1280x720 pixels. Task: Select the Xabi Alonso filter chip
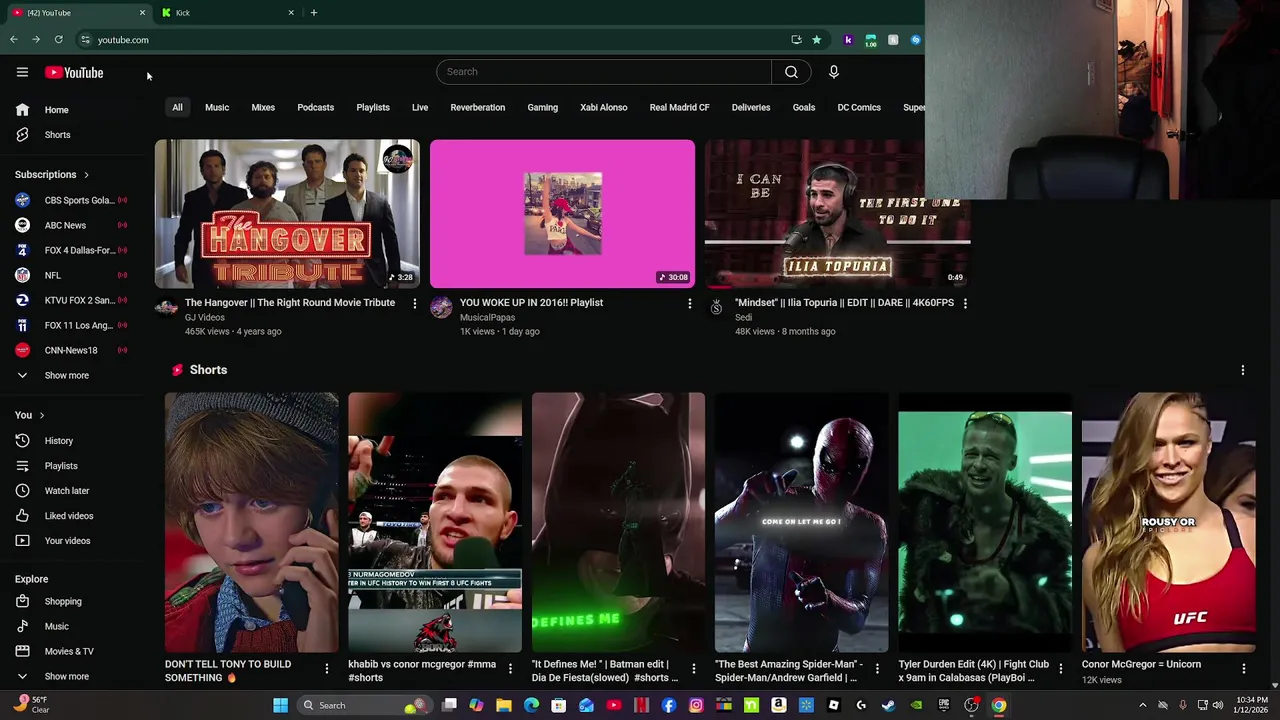604,108
